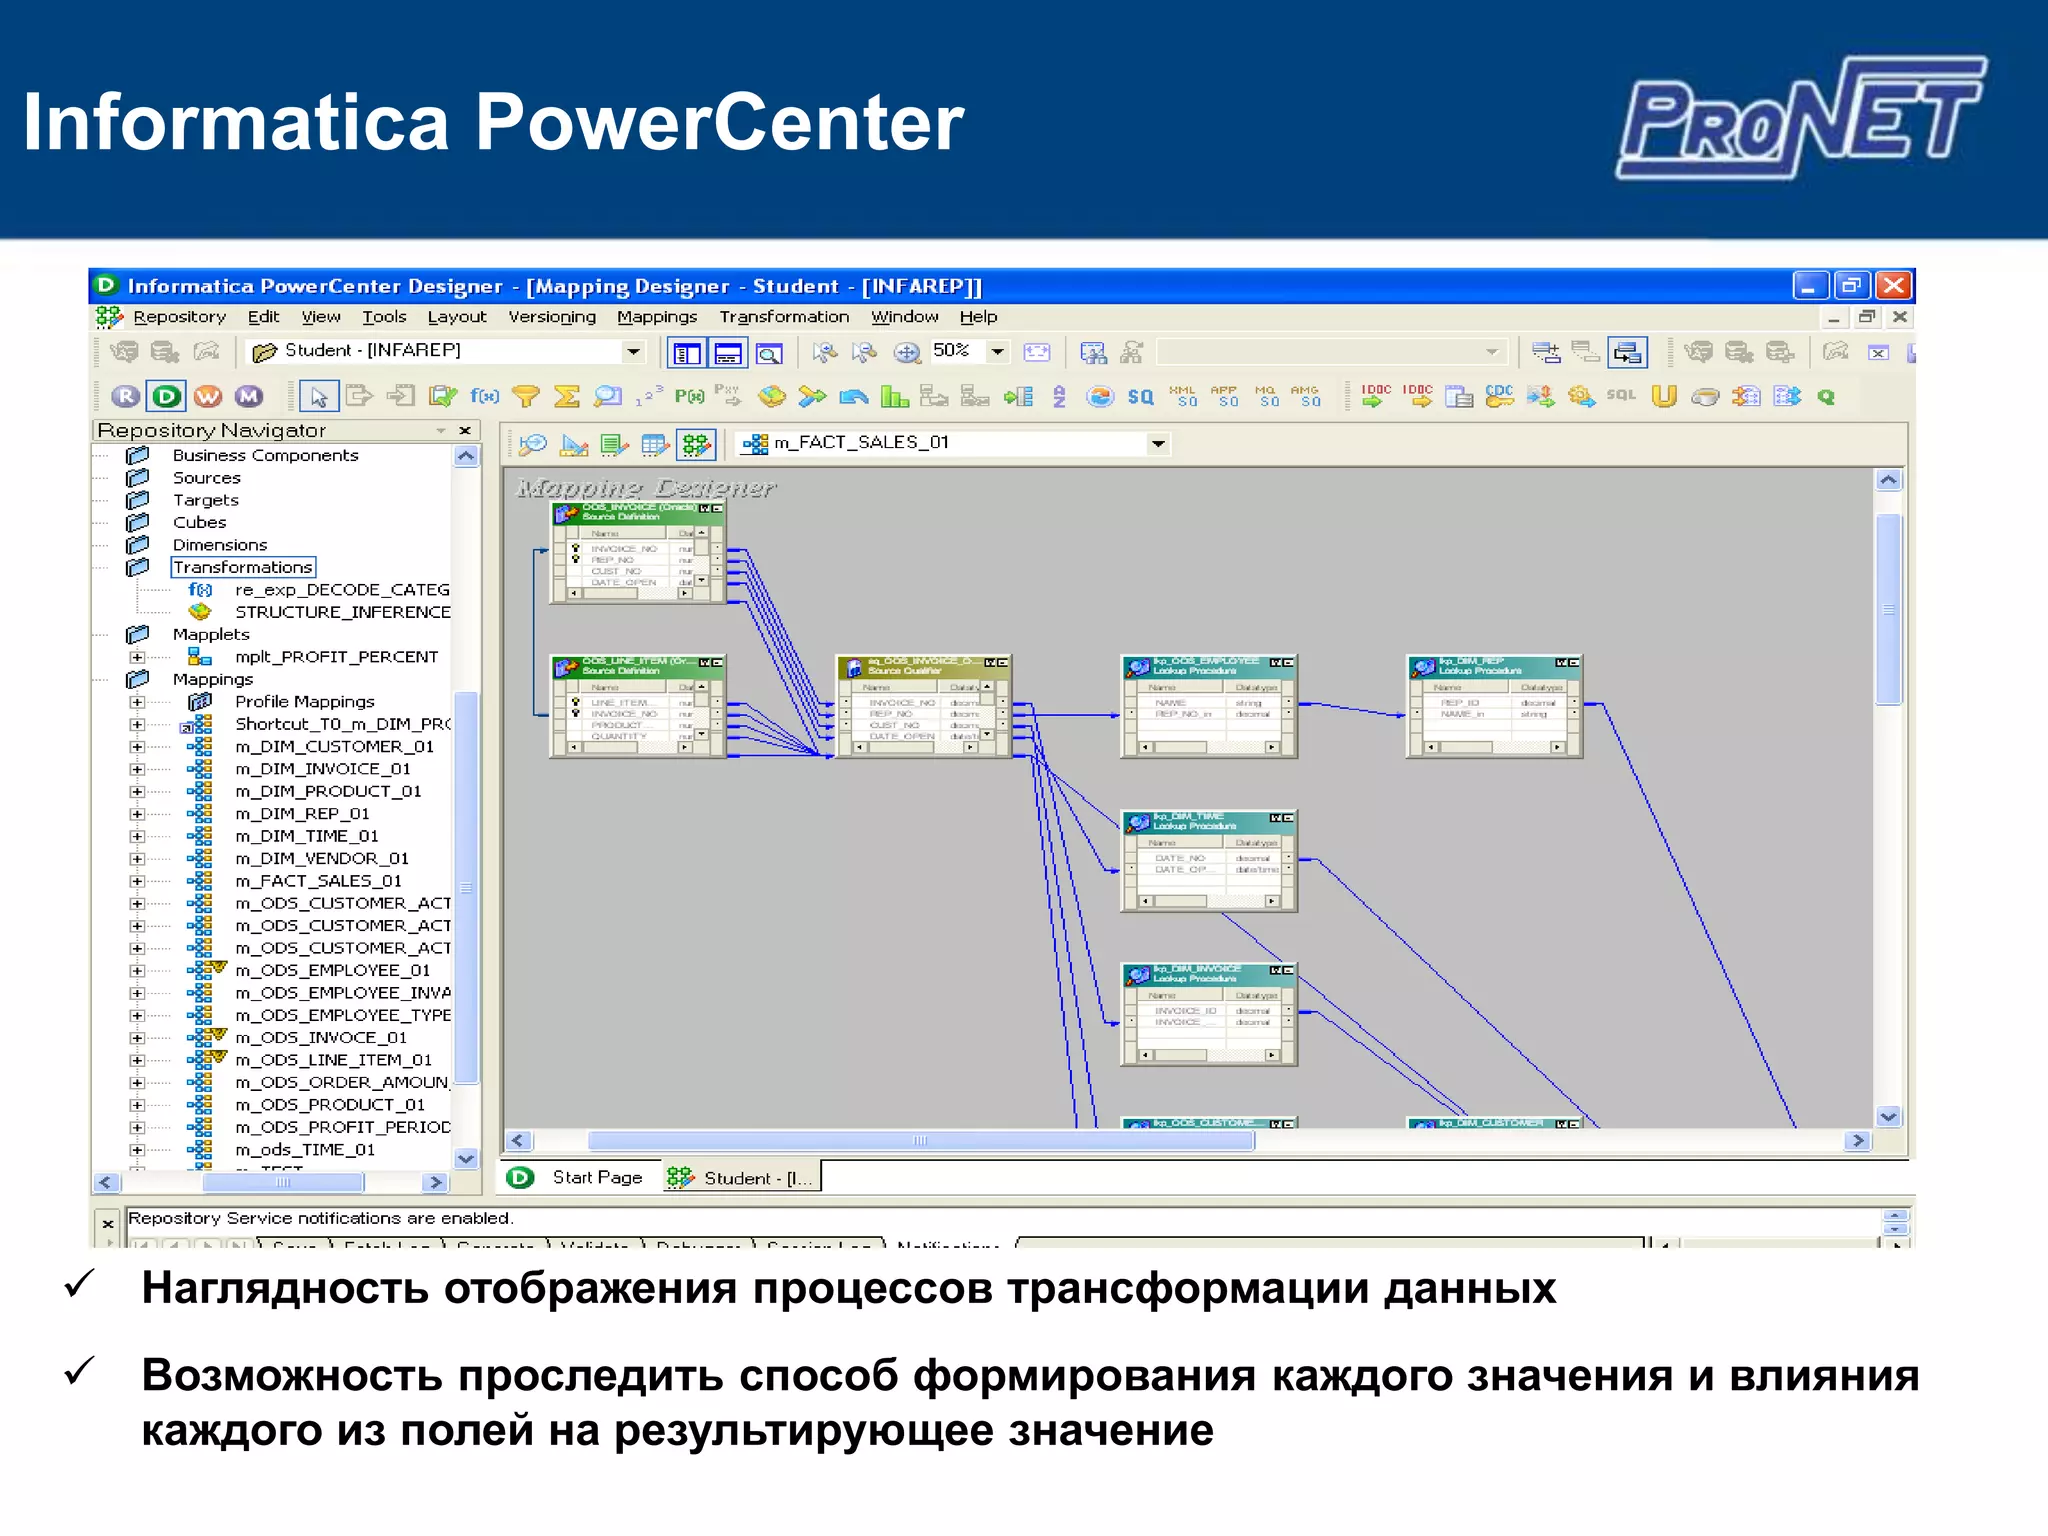Select the pointer arrow tool
Image resolution: width=2048 pixels, height=1536 pixels.
click(x=319, y=397)
